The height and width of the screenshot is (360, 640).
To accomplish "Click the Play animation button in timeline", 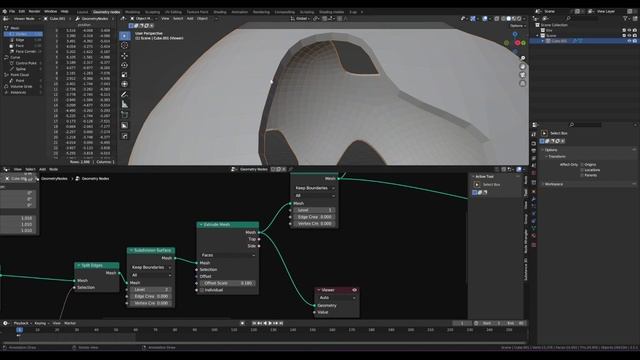I will 270,323.
